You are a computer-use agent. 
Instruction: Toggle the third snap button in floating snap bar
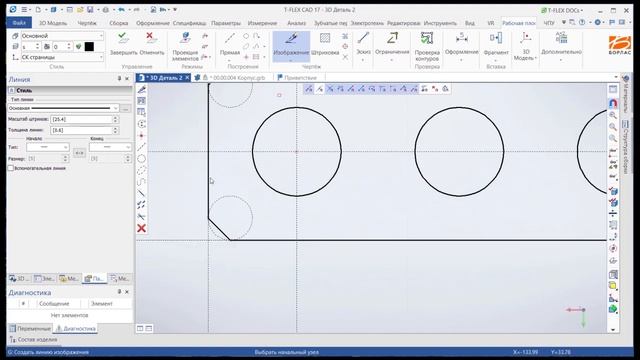pyautogui.click(x=330, y=89)
